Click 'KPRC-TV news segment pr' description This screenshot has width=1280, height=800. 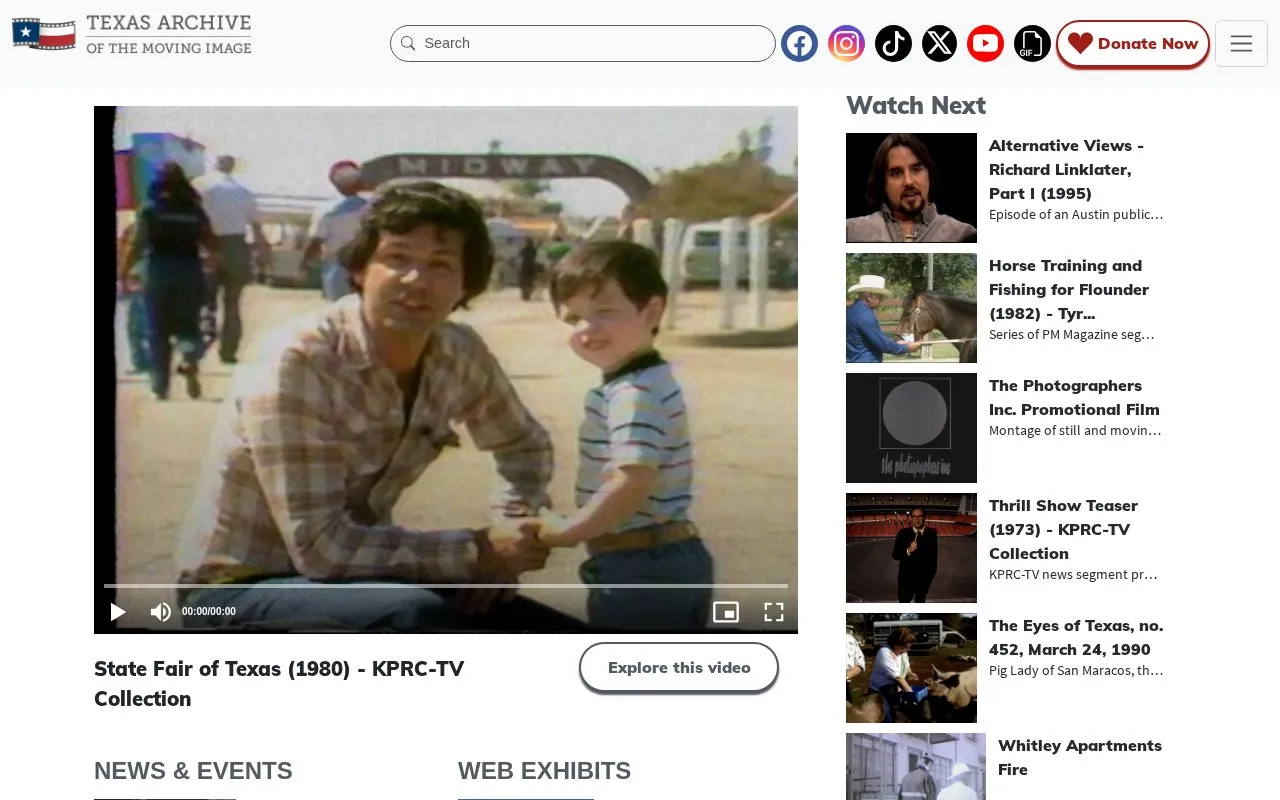coord(1073,575)
